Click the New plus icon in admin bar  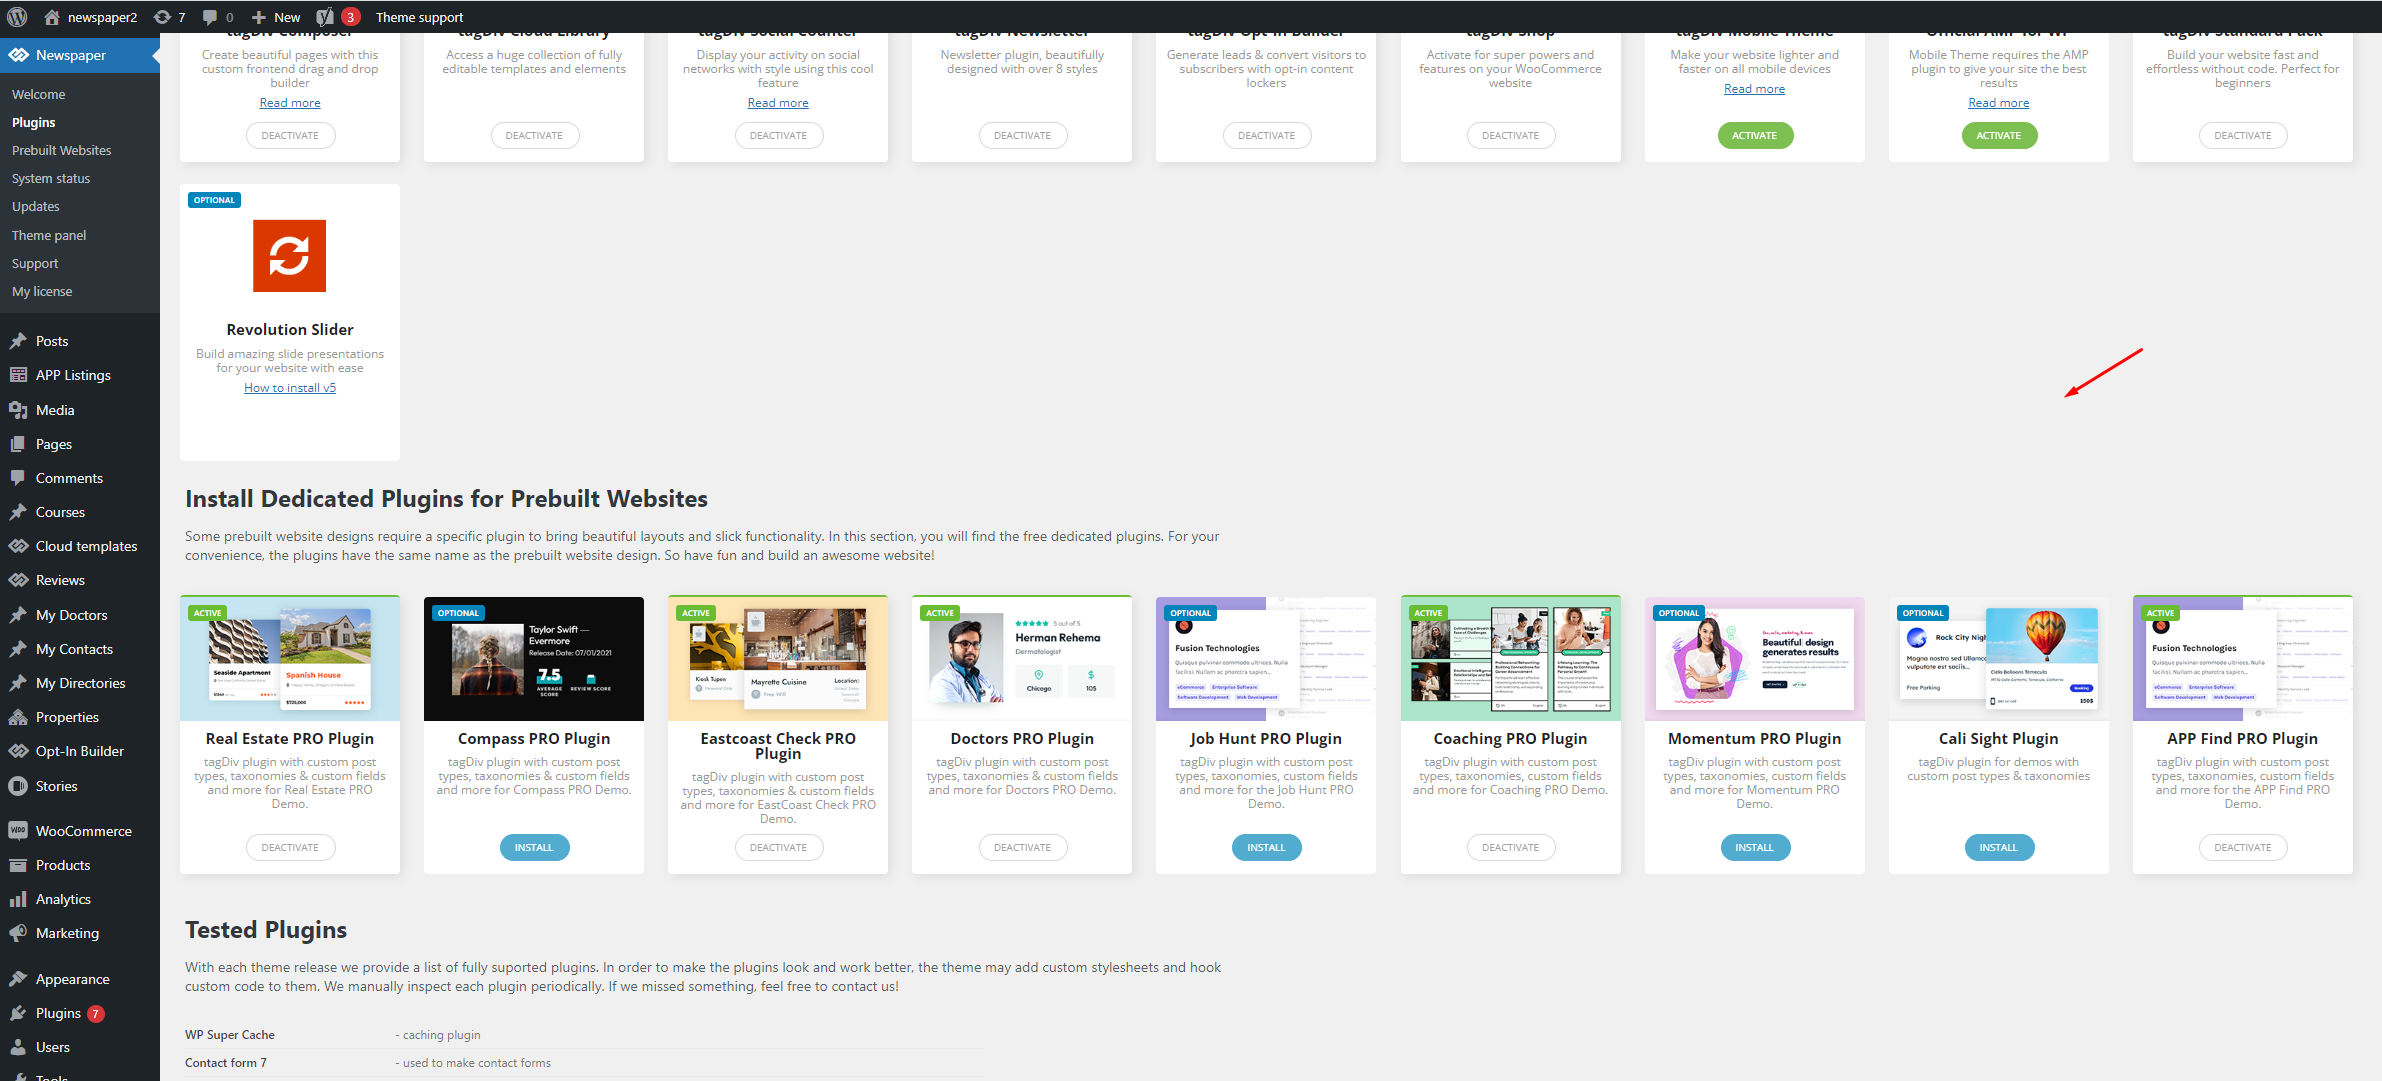pyautogui.click(x=258, y=17)
